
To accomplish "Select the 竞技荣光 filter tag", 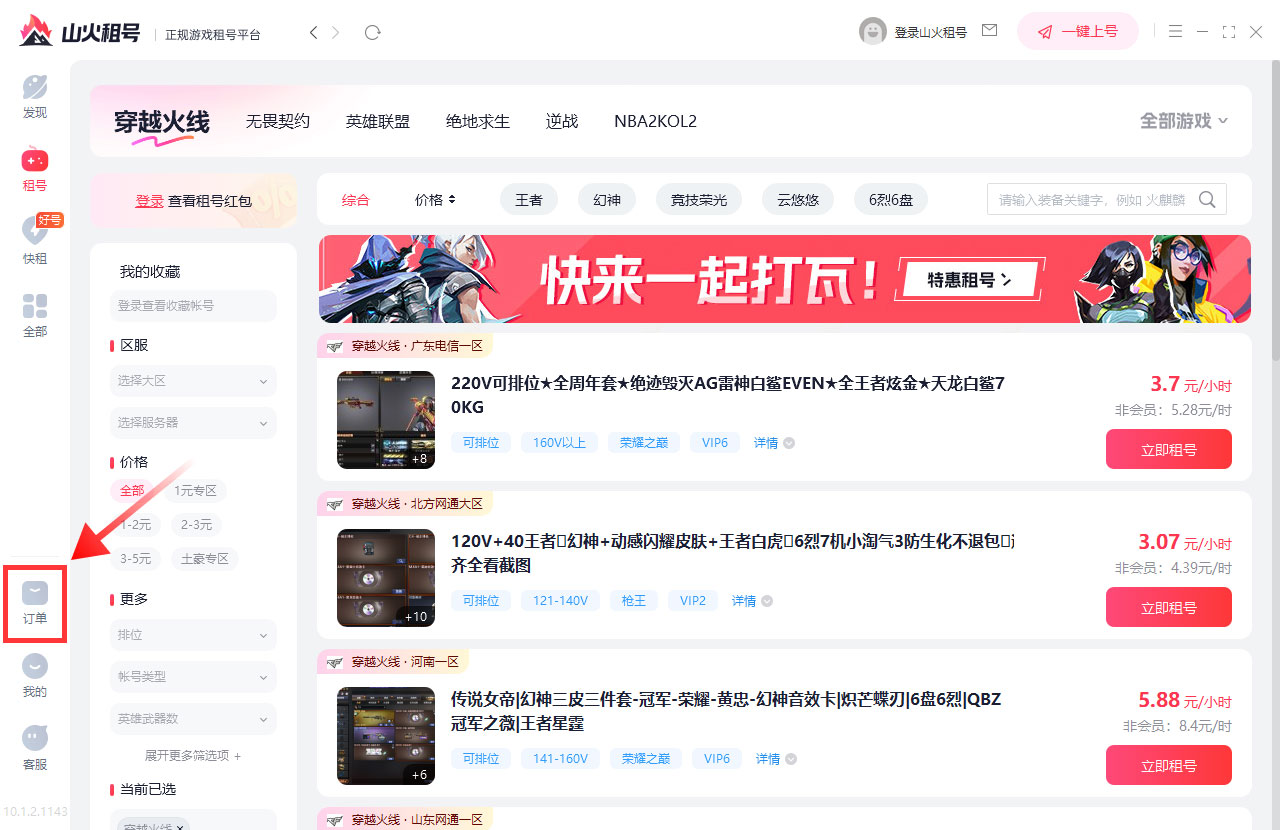I will point(699,200).
